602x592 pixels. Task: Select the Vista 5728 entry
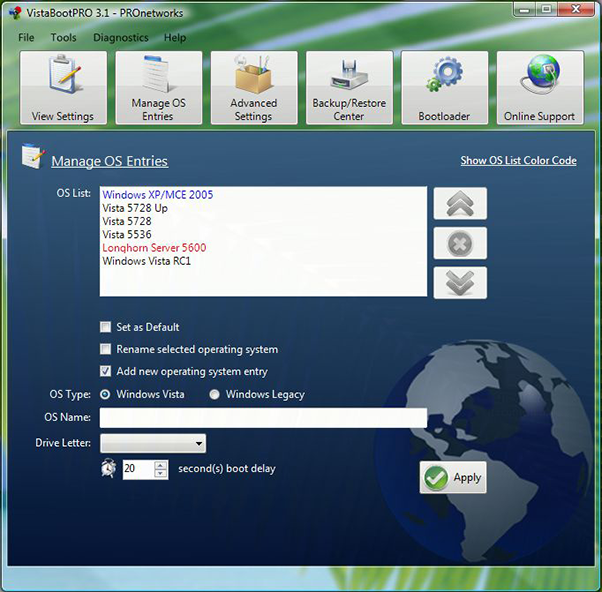[127, 222]
